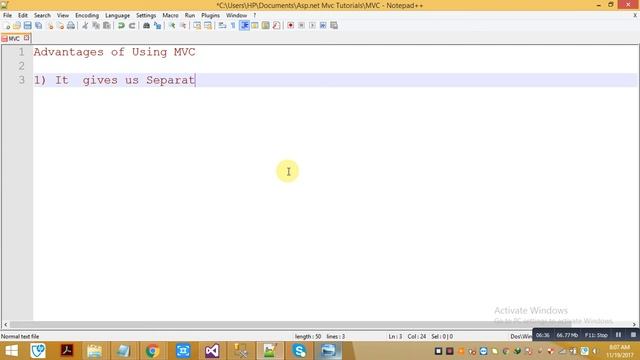
Task: Open the Search menu
Action: 42,15
